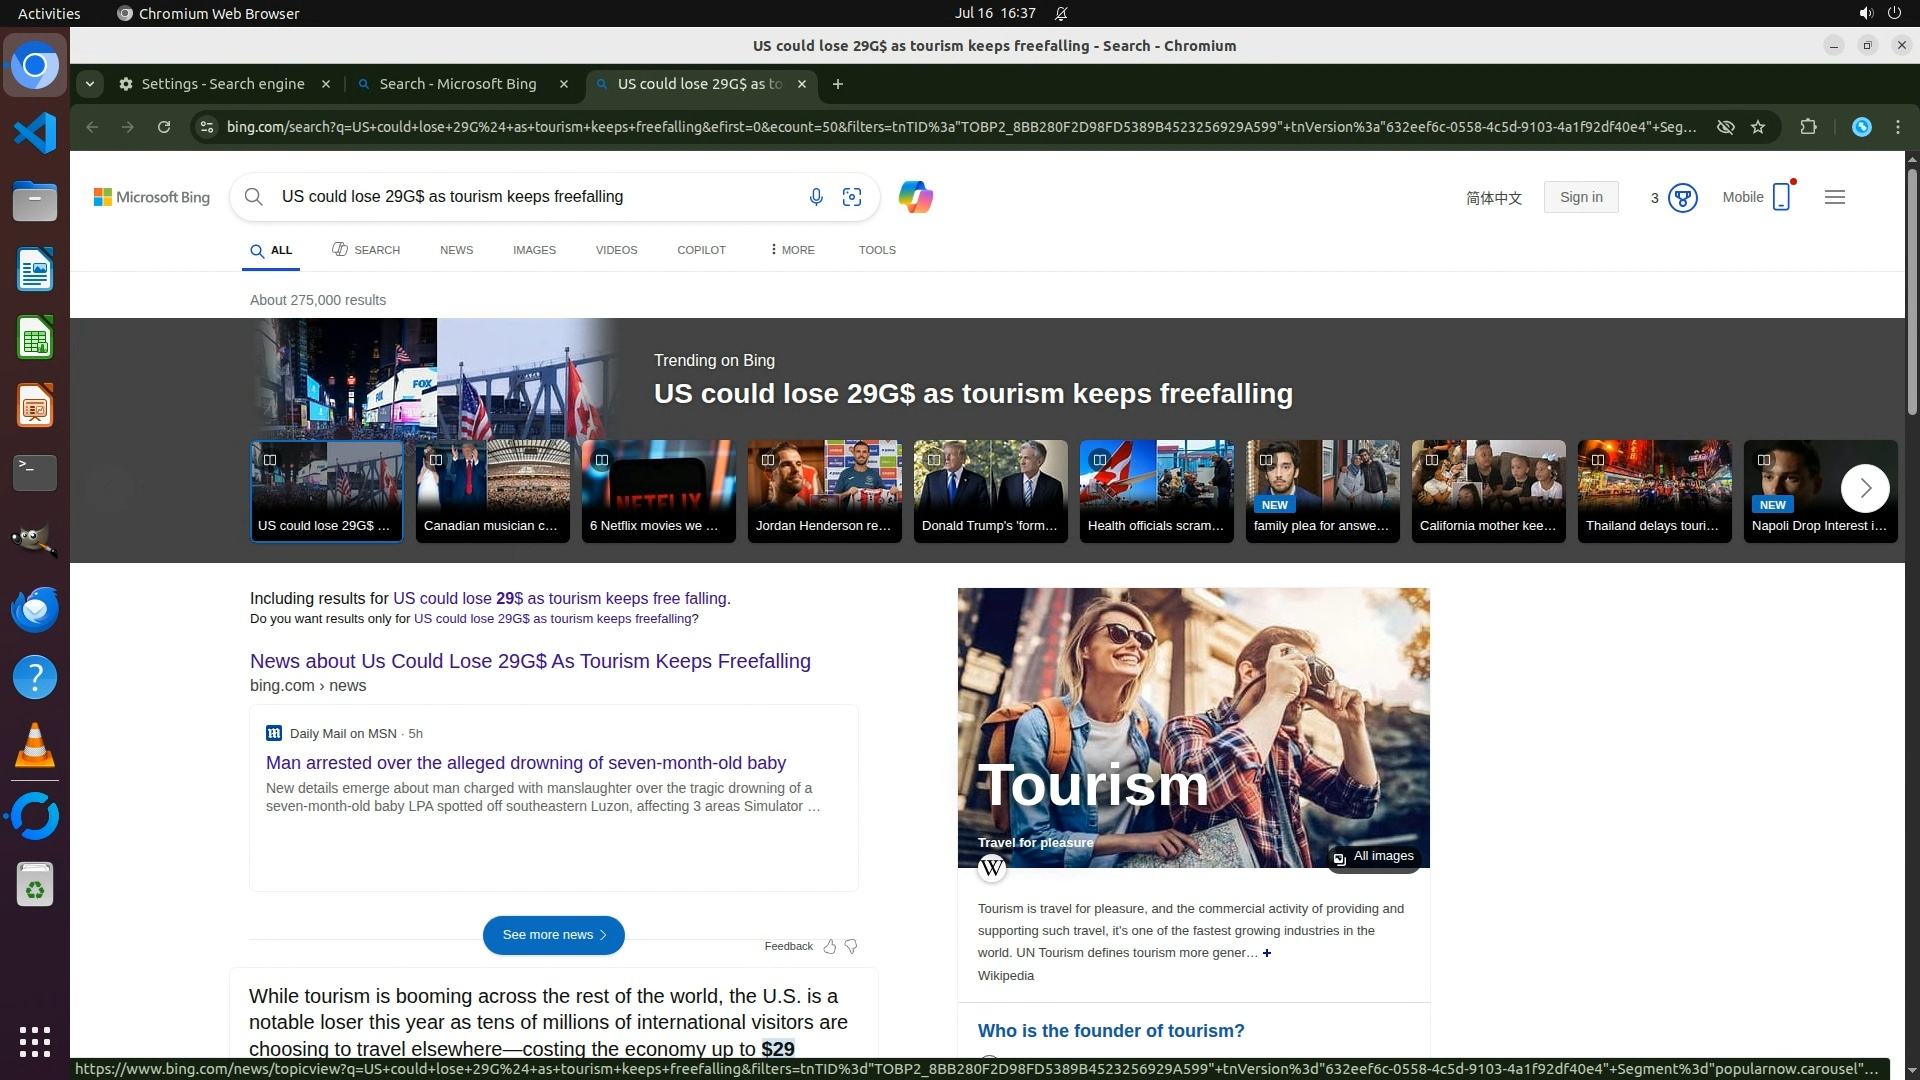Screen dimensions: 1920x1080
Task: Click the page vertical scrollbar
Action: coord(1912,290)
